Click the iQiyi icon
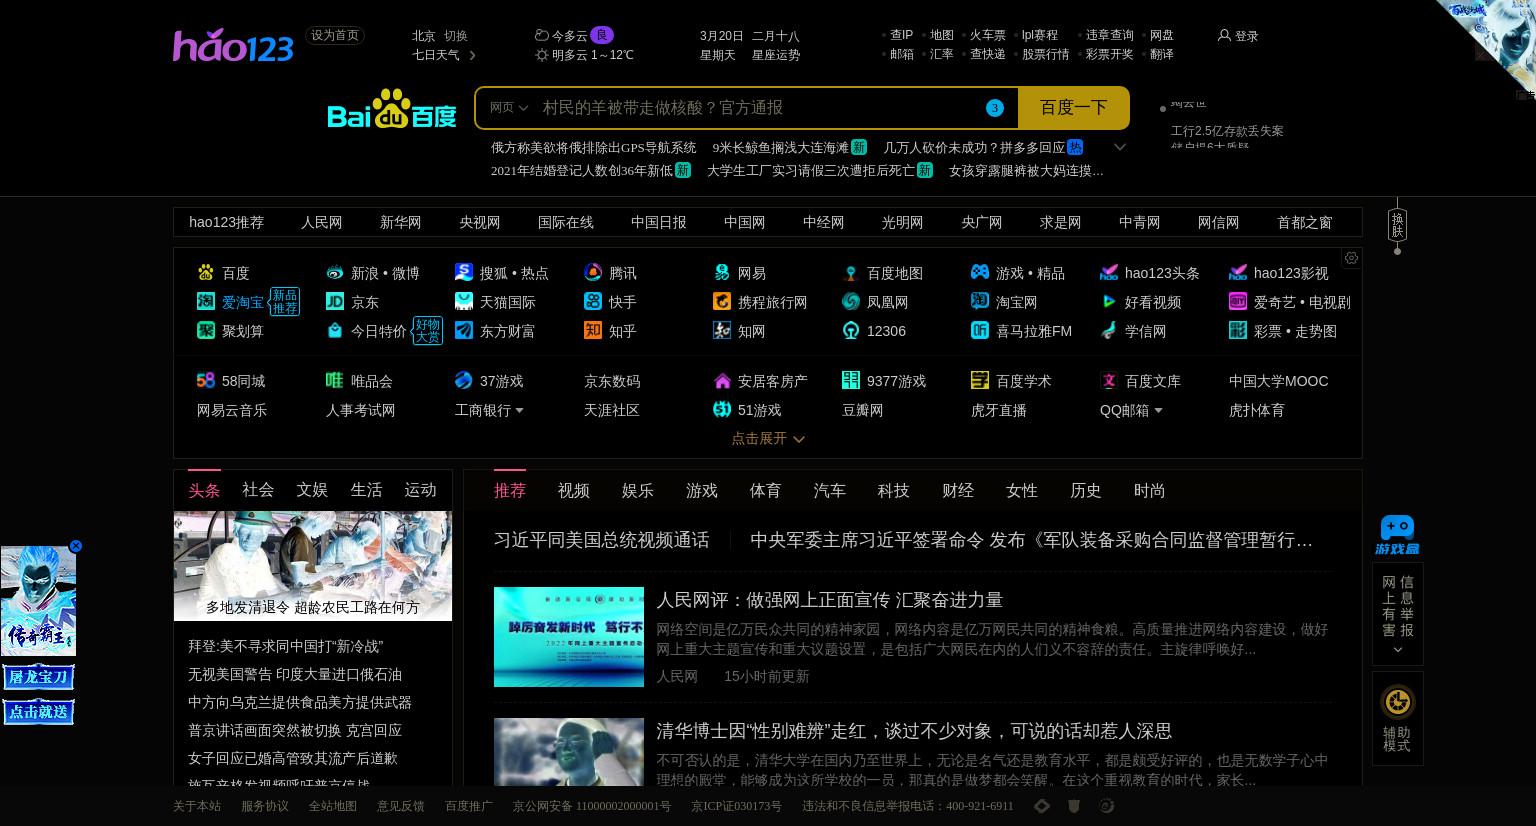Screen dimensions: 1536x826 tap(1238, 301)
